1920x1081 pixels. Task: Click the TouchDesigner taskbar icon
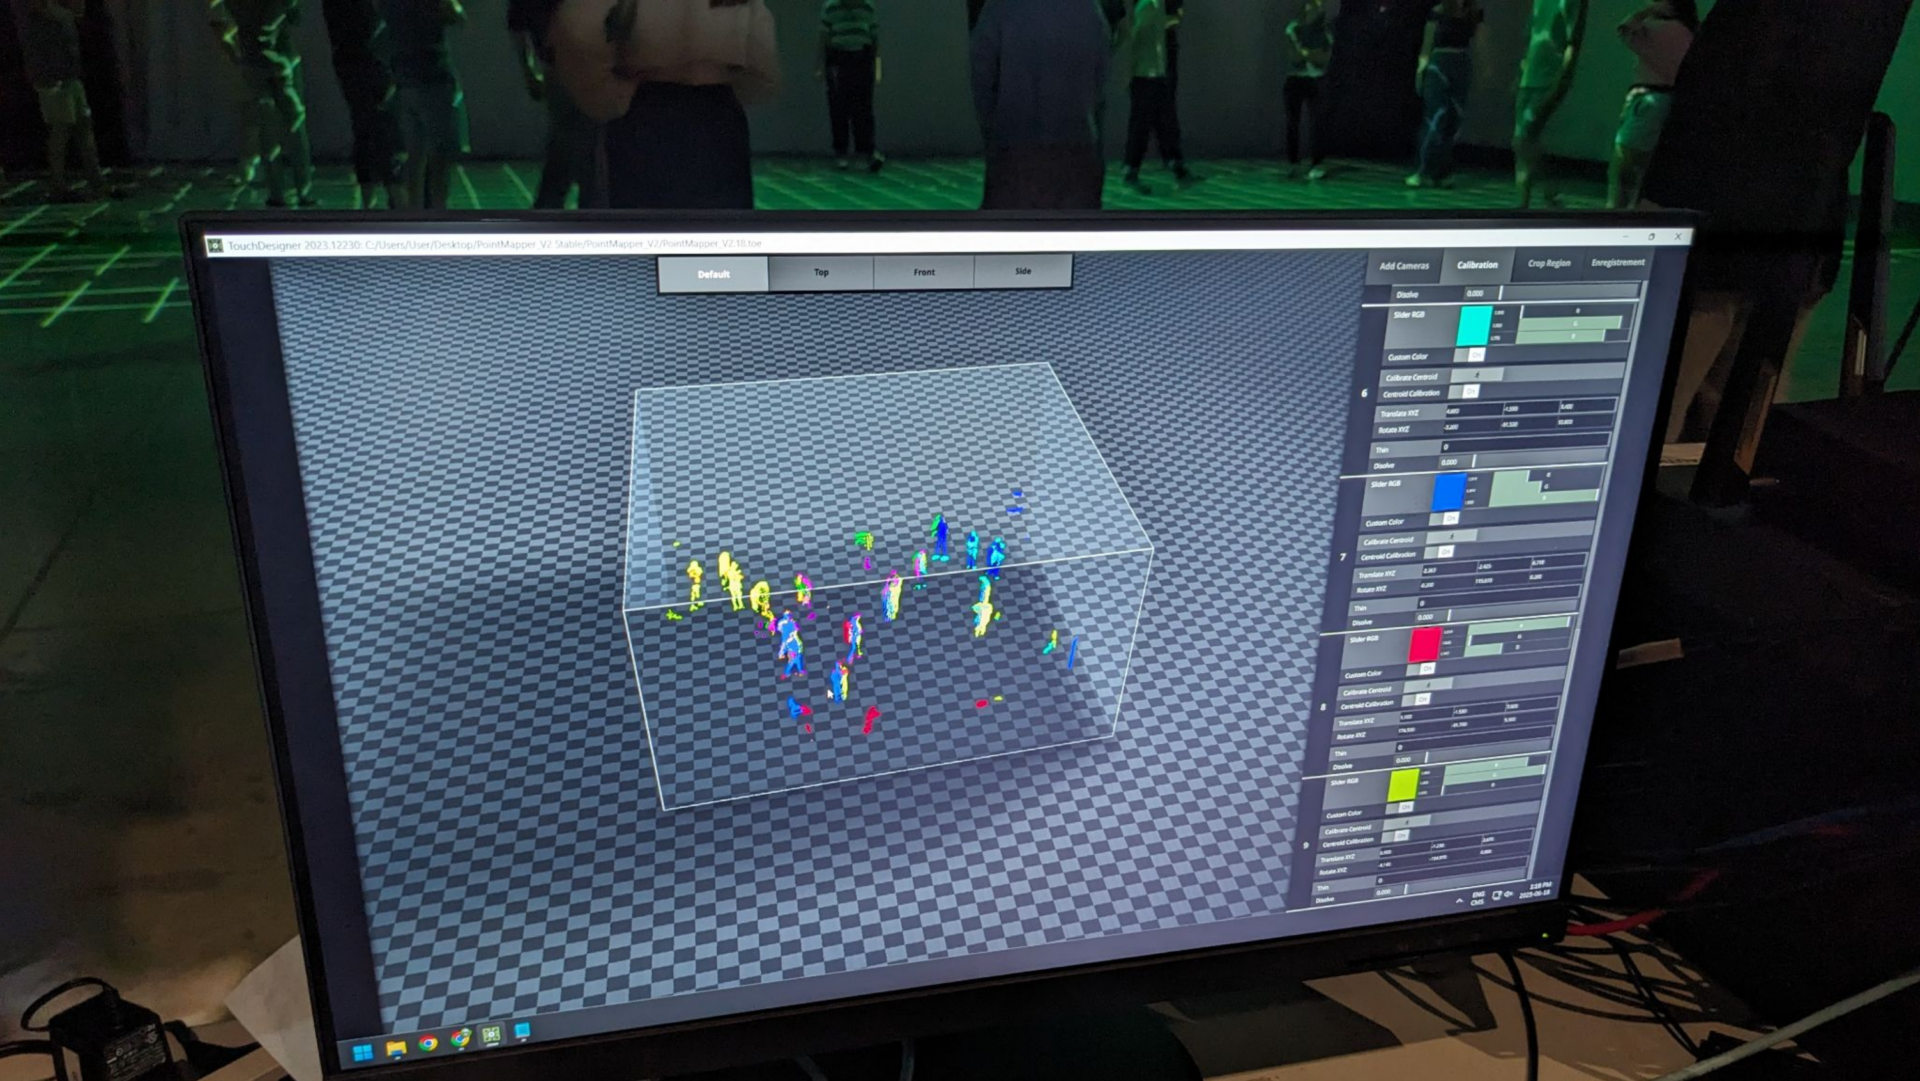[491, 1035]
